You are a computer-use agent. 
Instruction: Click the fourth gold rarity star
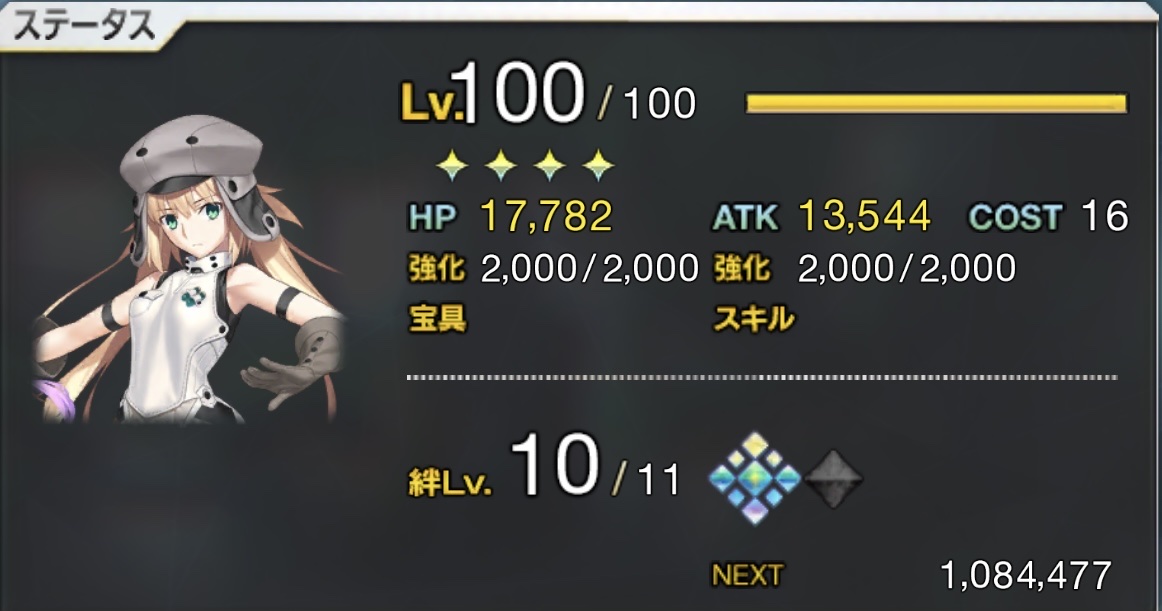pos(598,165)
